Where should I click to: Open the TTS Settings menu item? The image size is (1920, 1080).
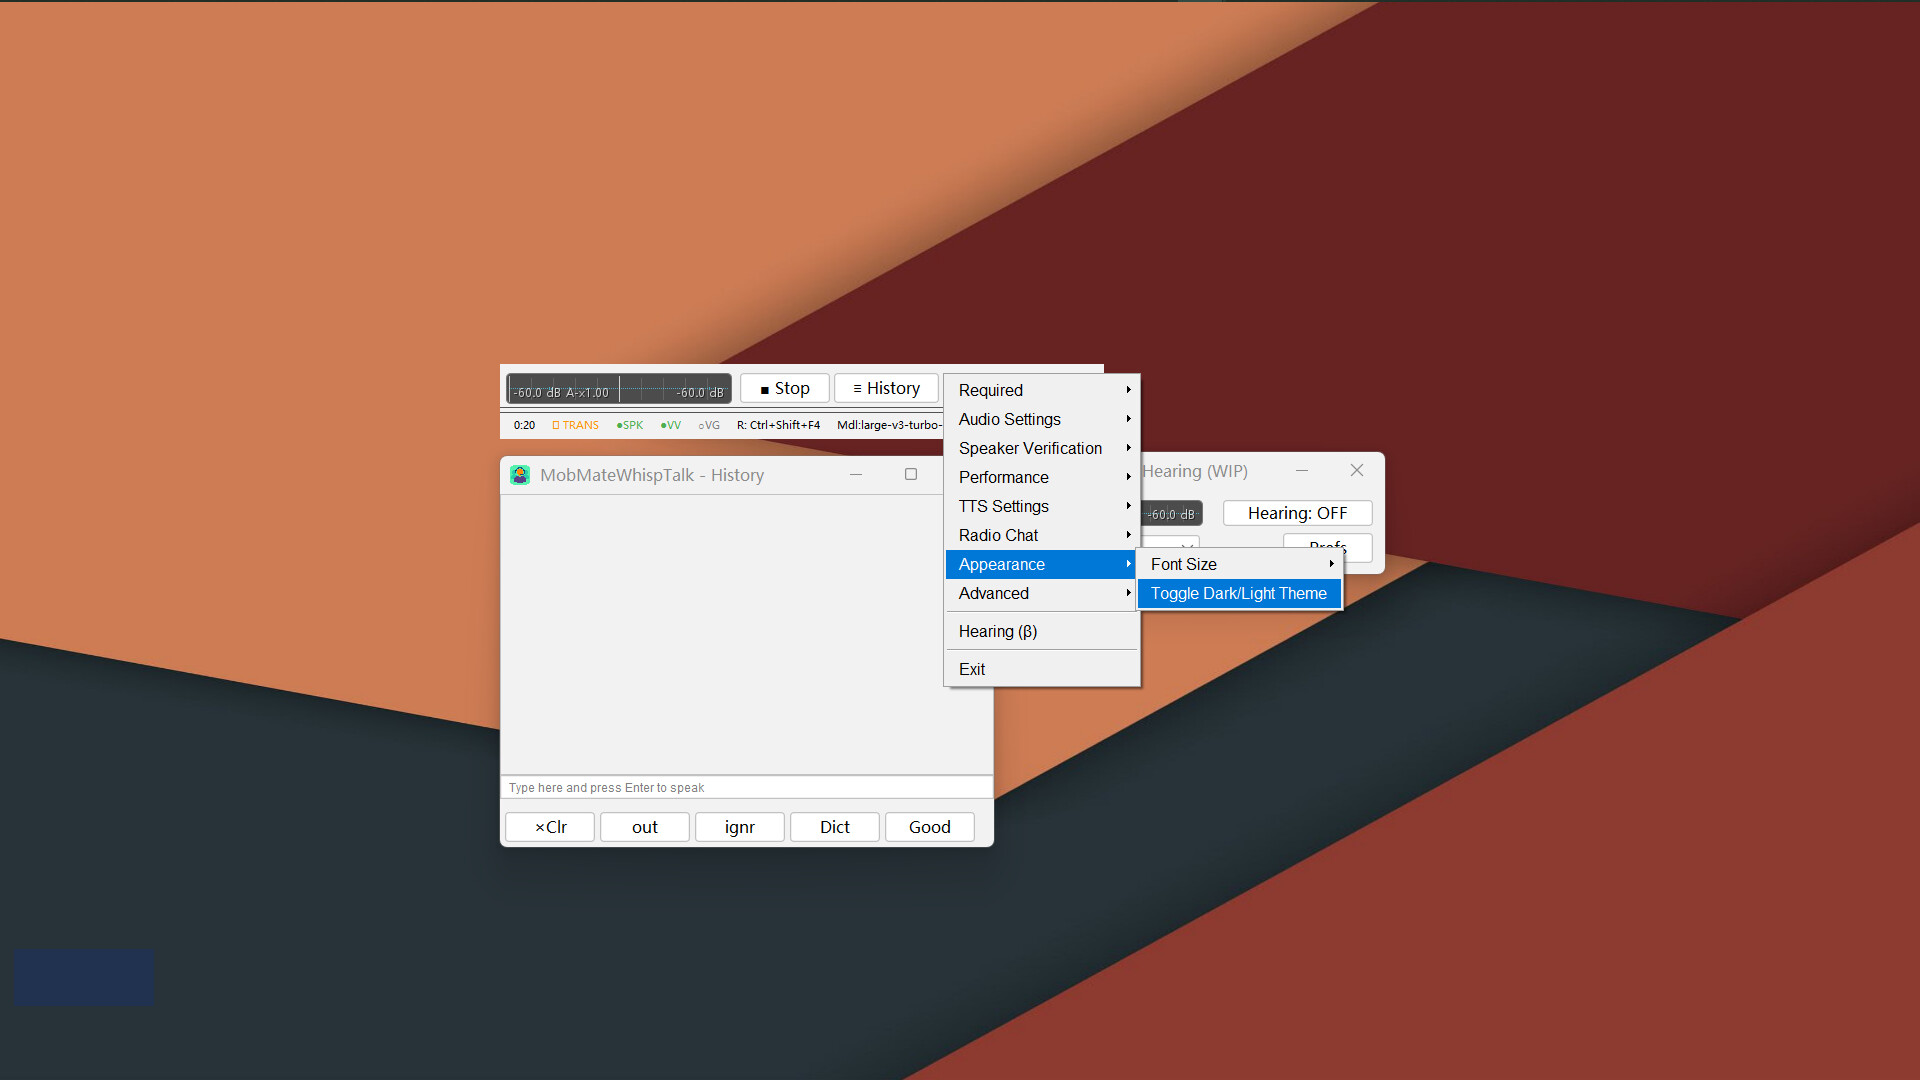[1004, 506]
